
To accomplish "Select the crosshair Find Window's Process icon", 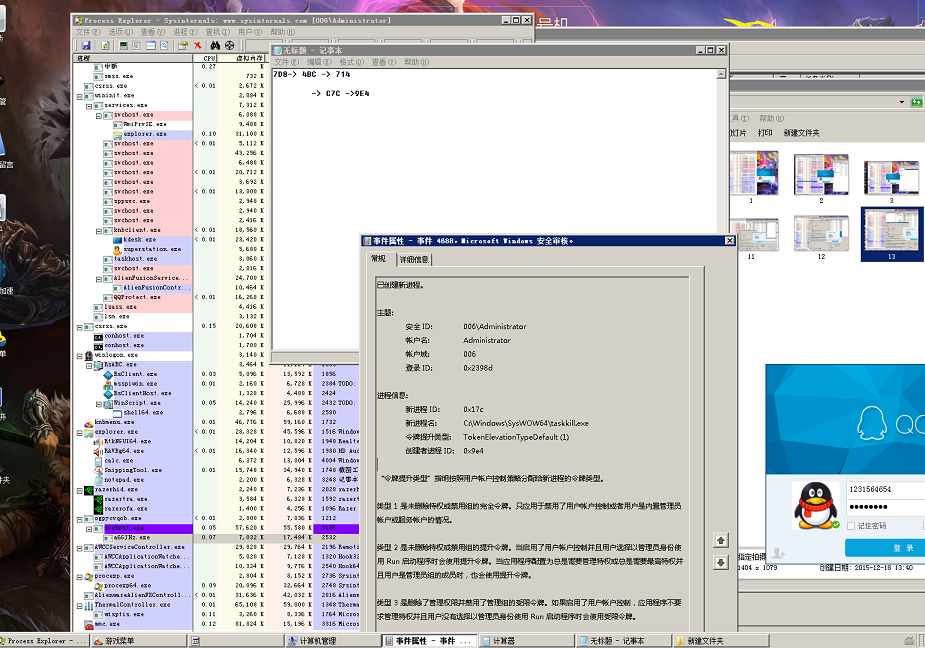I will 229,45.
